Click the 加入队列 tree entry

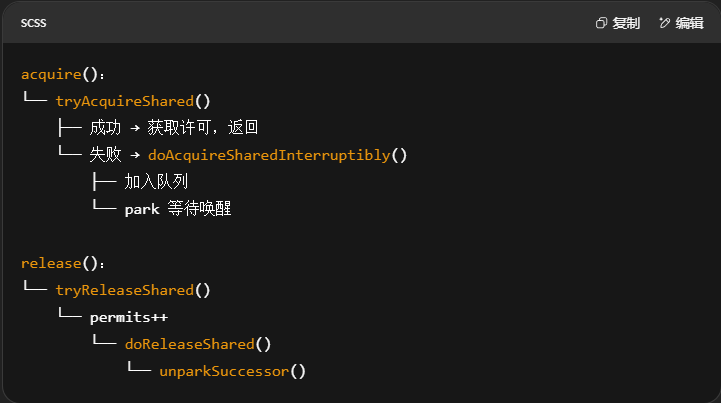156,182
